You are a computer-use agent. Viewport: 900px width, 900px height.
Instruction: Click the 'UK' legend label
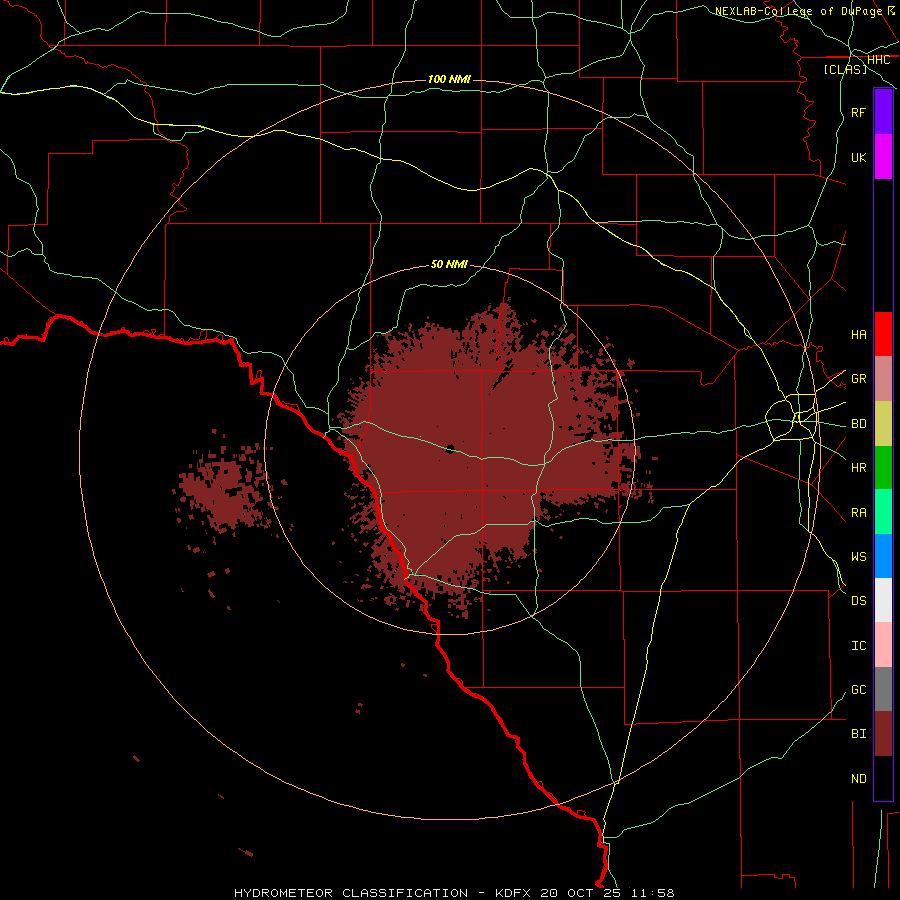(x=859, y=157)
